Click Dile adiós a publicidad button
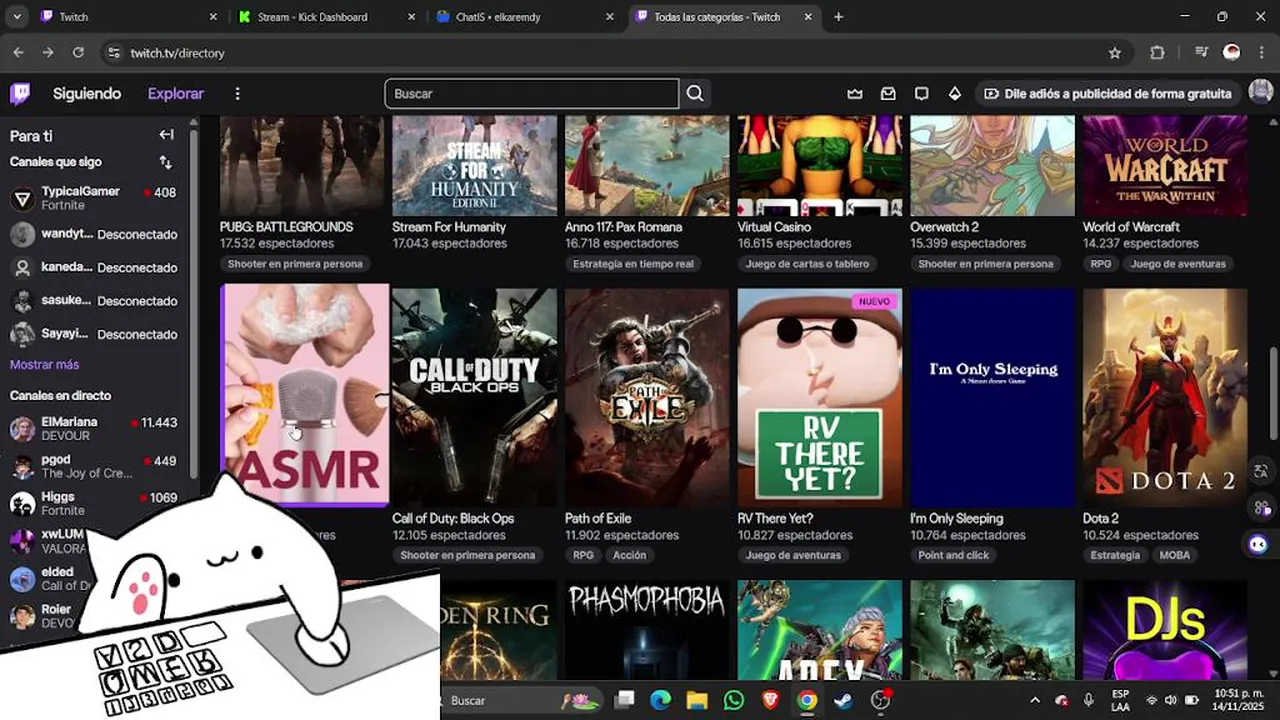Image resolution: width=1280 pixels, height=720 pixels. coord(1108,94)
